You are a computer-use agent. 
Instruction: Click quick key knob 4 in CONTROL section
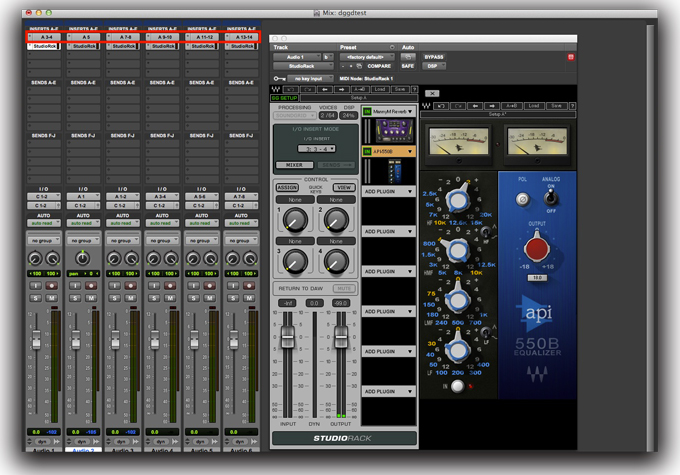[336, 262]
